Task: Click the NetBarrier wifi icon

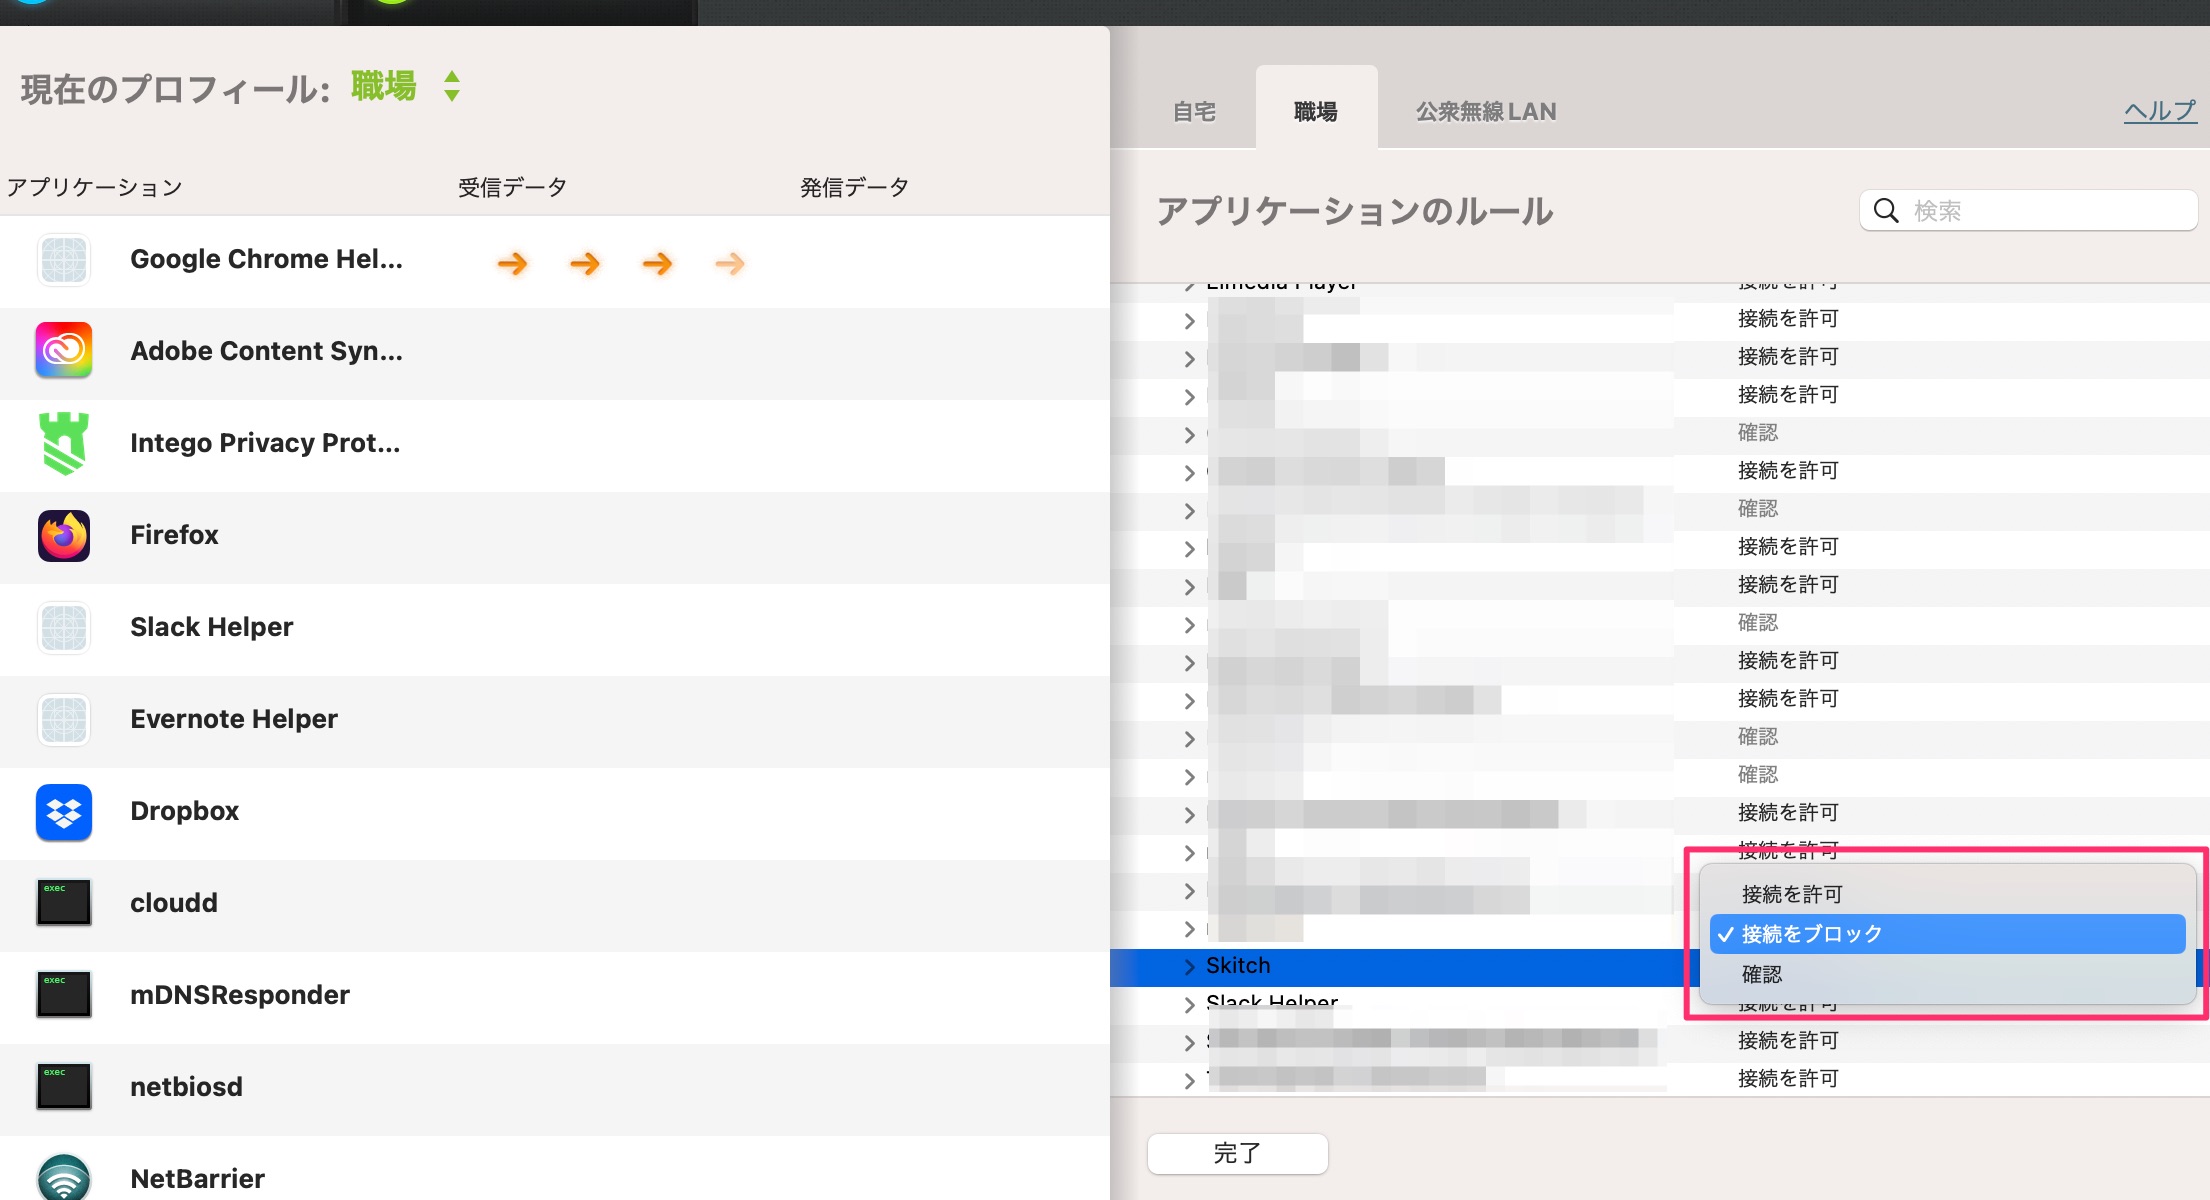Action: [x=64, y=1178]
